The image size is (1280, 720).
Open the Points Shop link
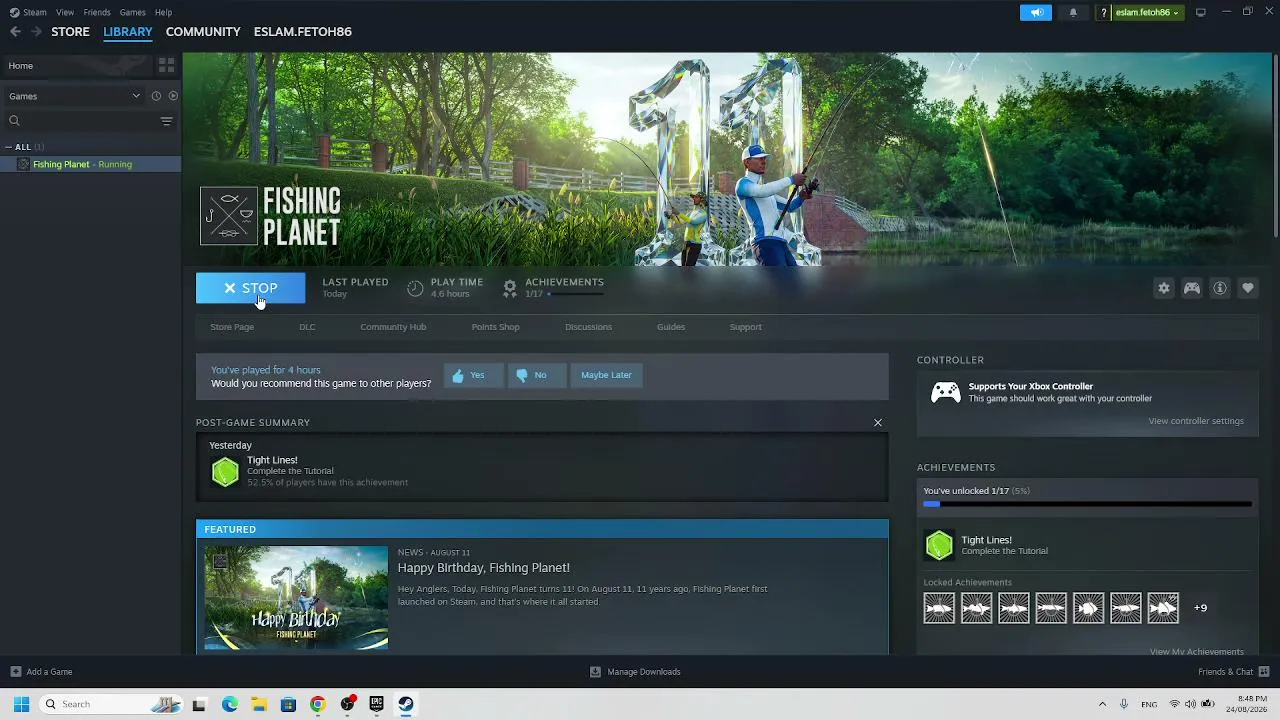click(495, 327)
